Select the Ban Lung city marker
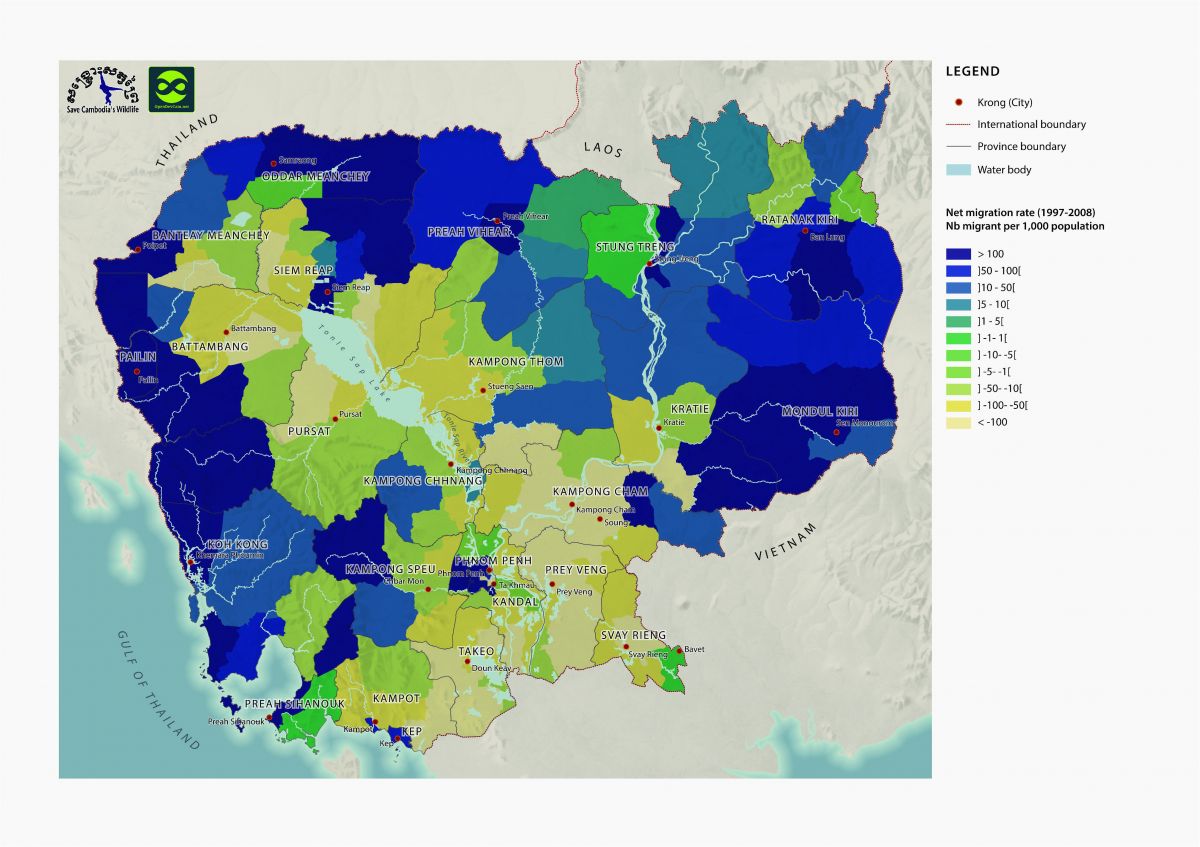Viewport: 1200px width, 847px height. pyautogui.click(x=805, y=231)
